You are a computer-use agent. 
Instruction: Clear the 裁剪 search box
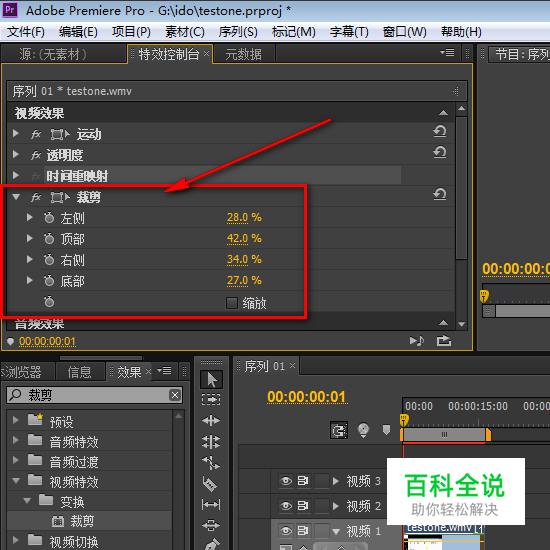[x=175, y=395]
